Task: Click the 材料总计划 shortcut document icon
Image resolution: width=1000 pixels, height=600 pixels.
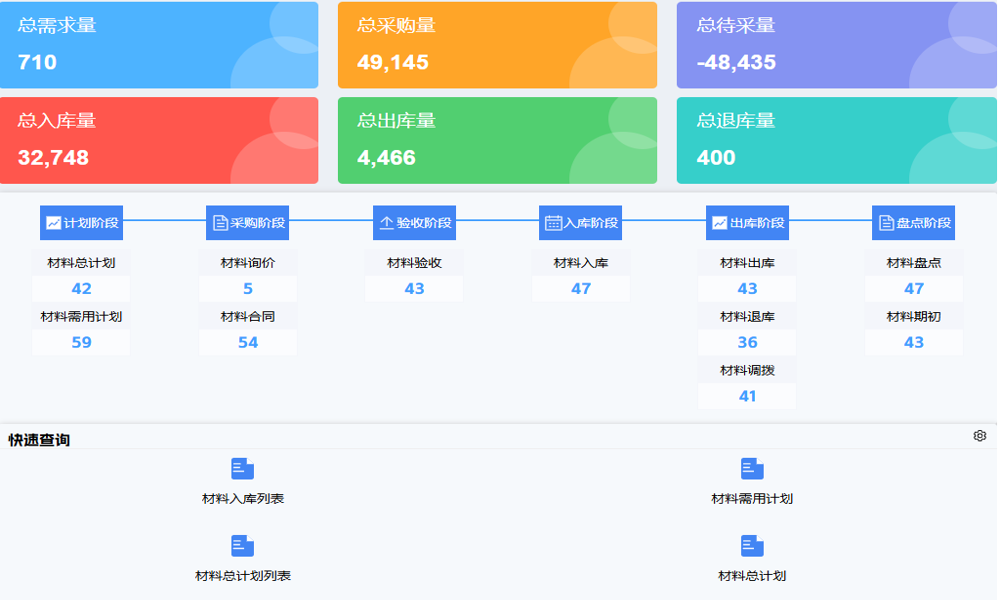Action: [752, 546]
